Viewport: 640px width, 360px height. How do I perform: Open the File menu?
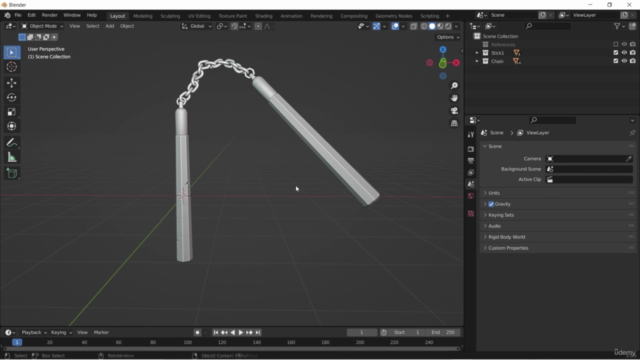[x=18, y=15]
